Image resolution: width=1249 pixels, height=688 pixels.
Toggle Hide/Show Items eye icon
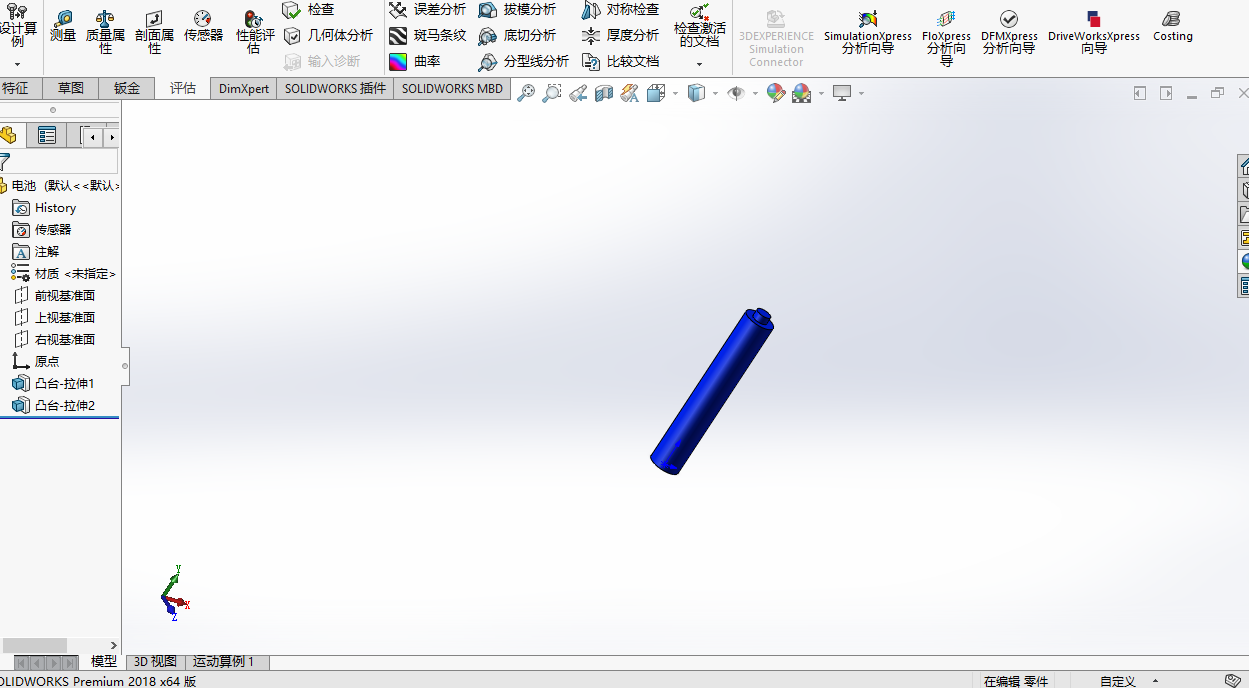tap(737, 93)
